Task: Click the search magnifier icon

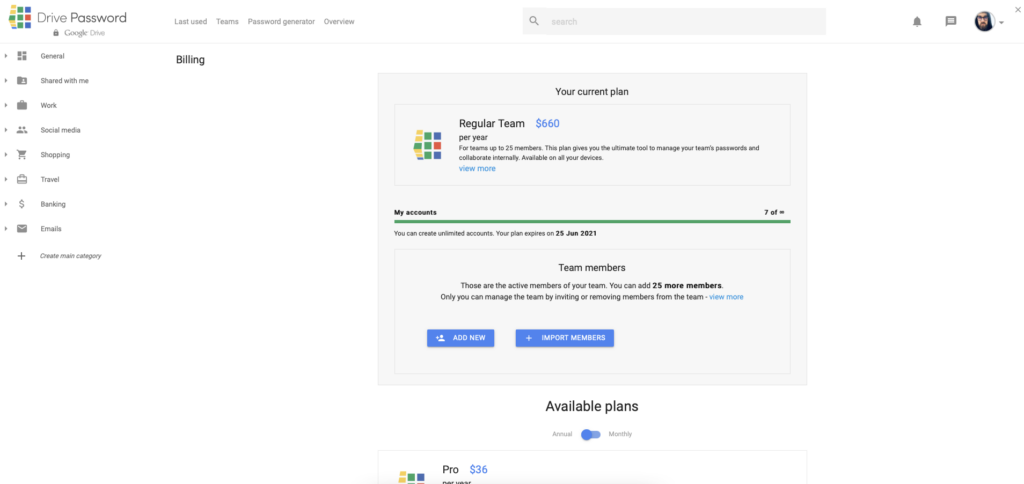Action: 534,21
